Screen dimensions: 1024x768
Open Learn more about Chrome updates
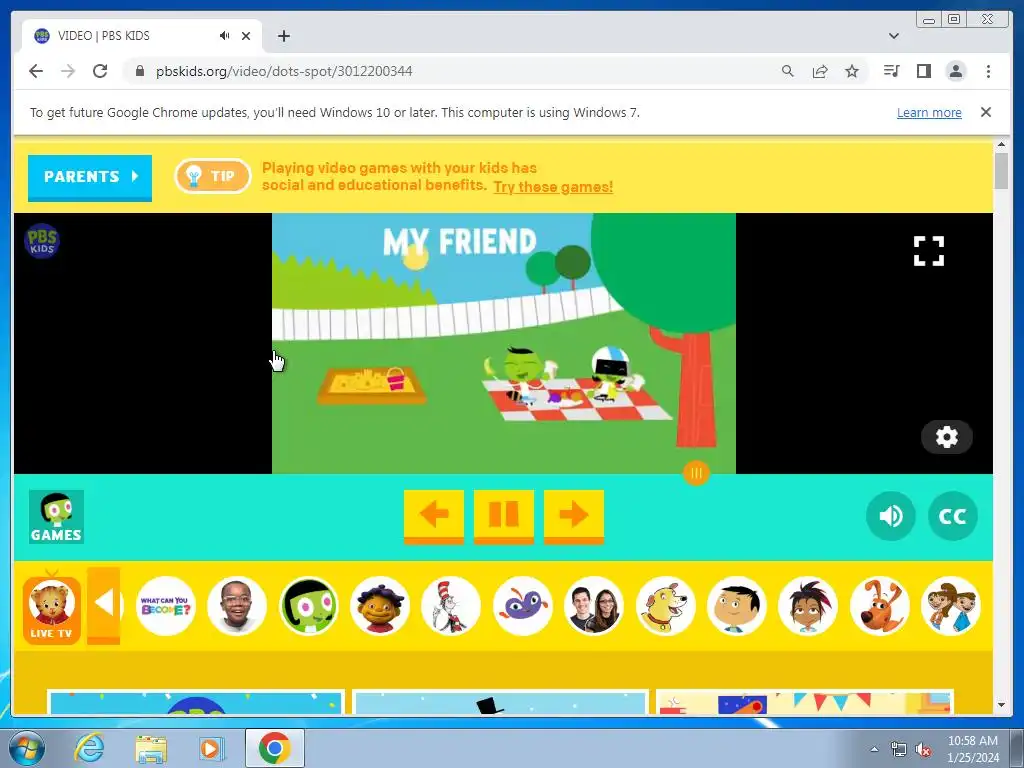[929, 112]
